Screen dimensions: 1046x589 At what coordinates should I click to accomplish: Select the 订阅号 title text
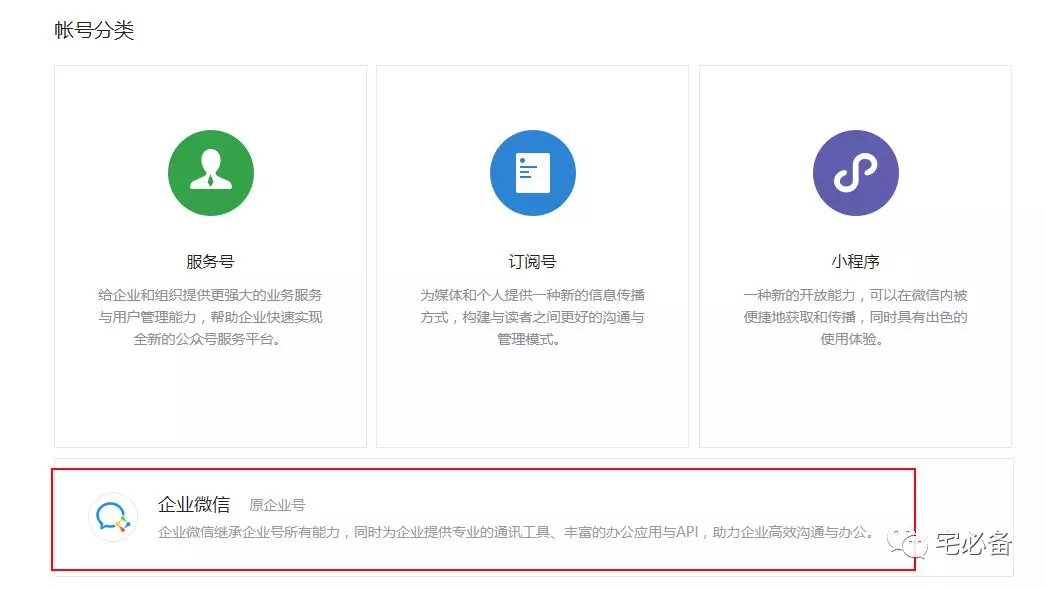pos(532,261)
